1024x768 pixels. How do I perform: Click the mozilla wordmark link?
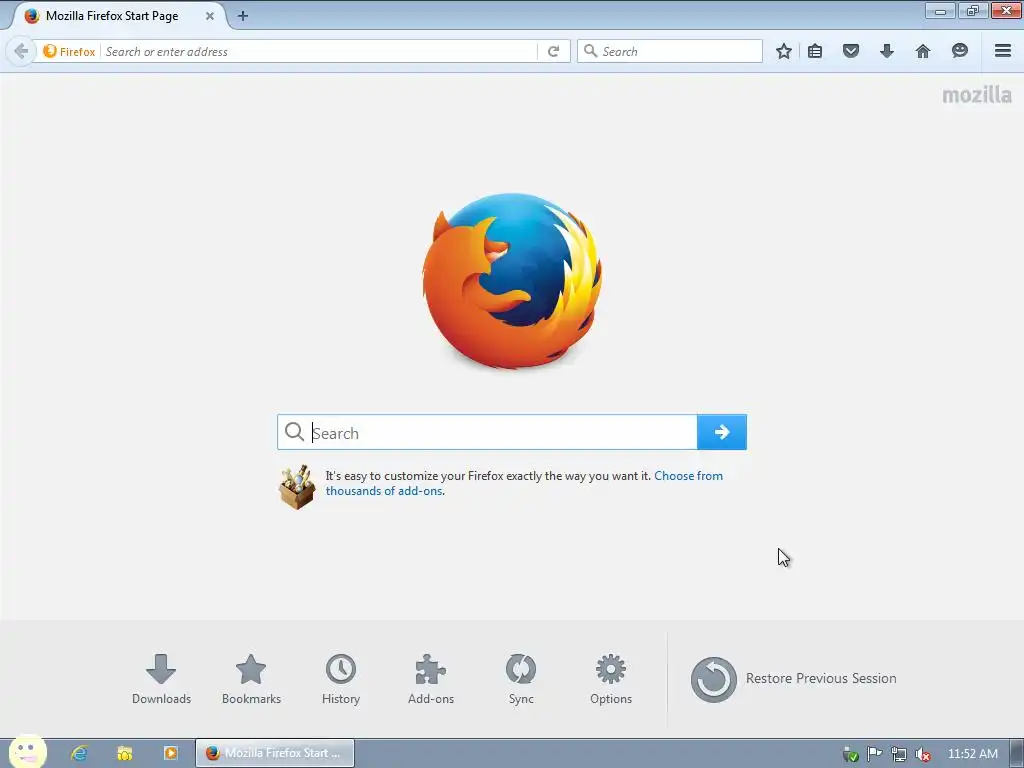click(976, 95)
